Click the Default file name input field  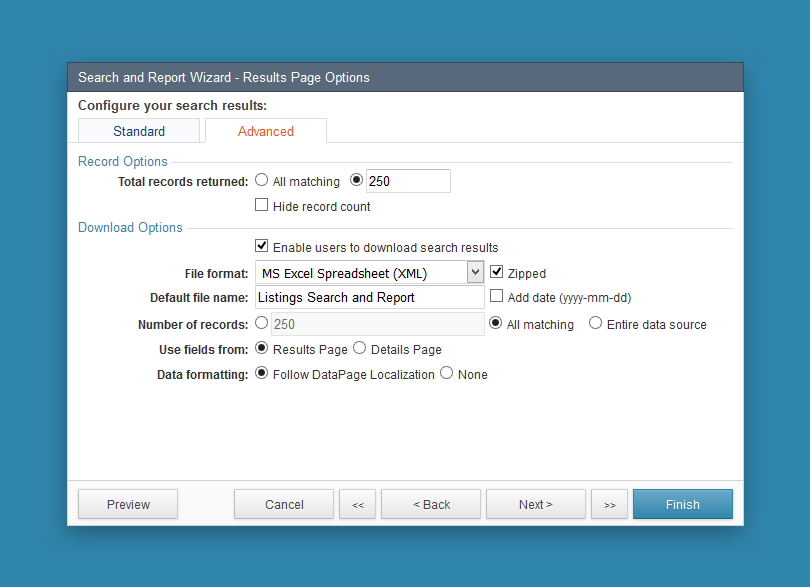369,297
